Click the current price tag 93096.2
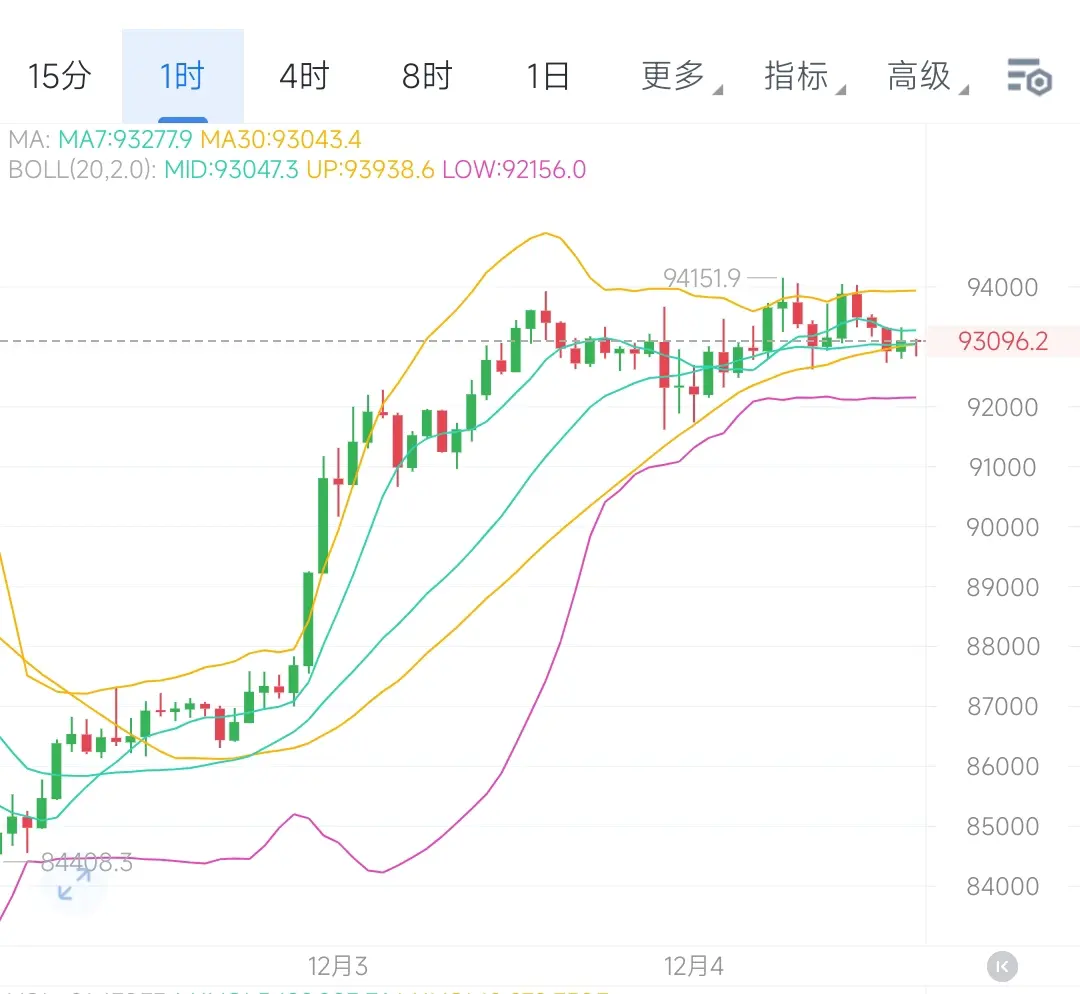 coord(1003,341)
